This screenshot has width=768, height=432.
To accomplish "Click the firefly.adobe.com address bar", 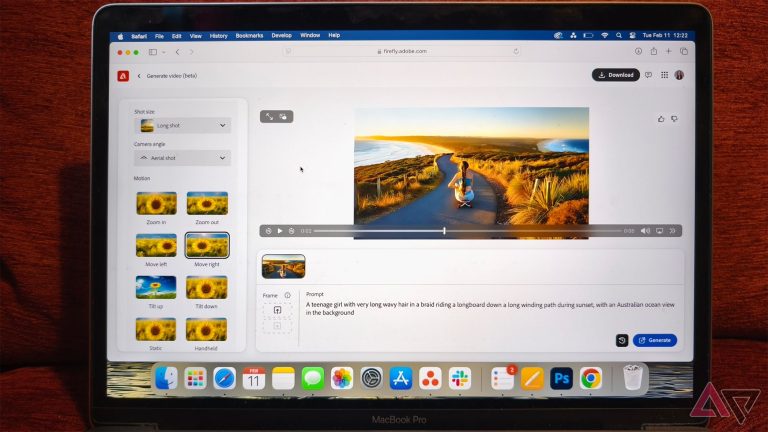I will (402, 51).
